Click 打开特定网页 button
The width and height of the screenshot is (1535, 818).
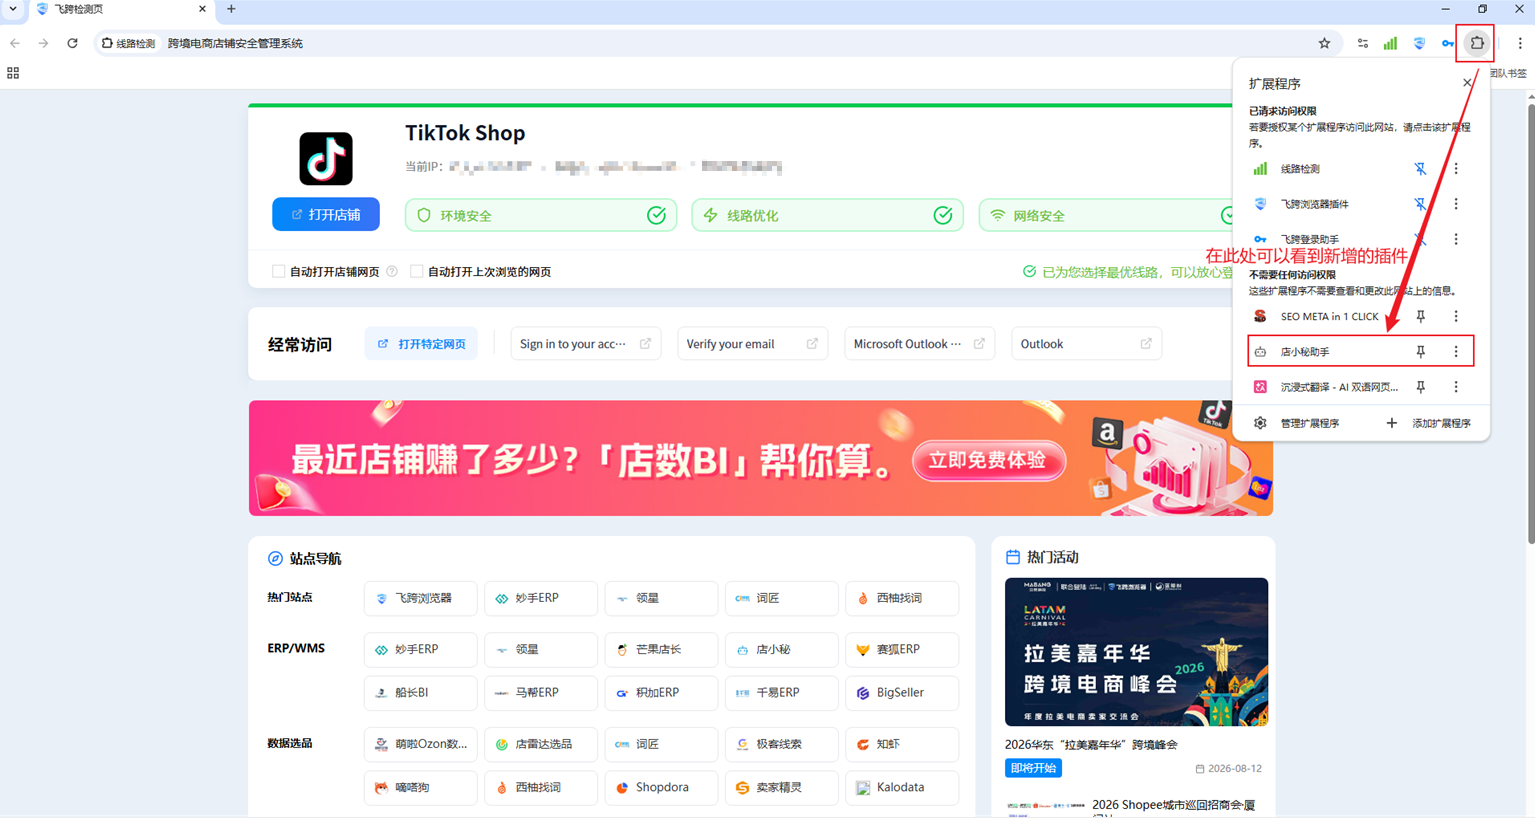[421, 344]
